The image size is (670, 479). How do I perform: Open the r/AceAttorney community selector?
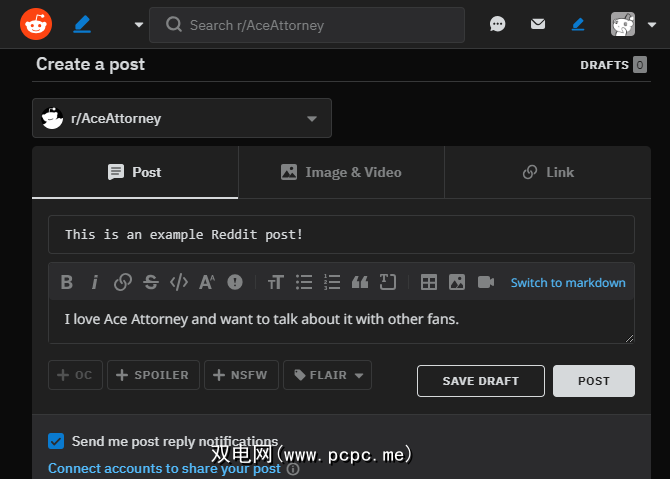tap(182, 118)
